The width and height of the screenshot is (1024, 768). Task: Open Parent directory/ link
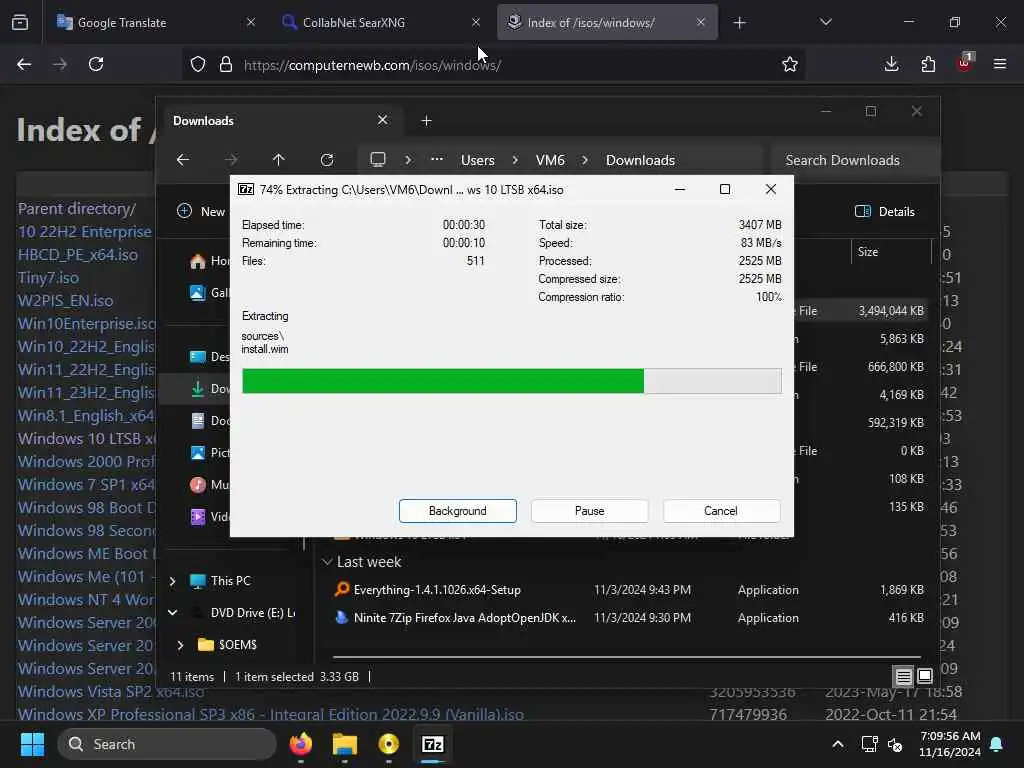coord(76,209)
